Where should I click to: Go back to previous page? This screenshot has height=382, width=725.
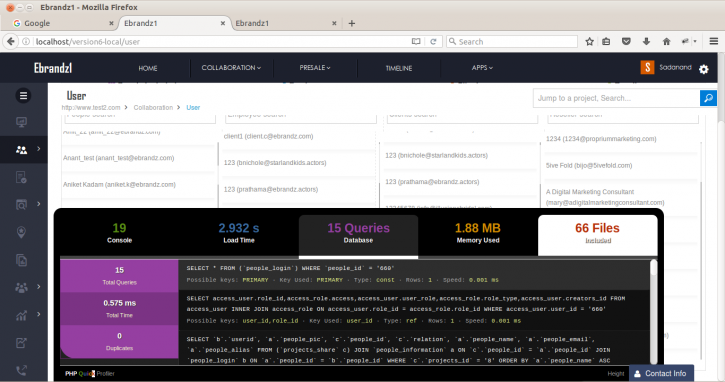[11, 42]
